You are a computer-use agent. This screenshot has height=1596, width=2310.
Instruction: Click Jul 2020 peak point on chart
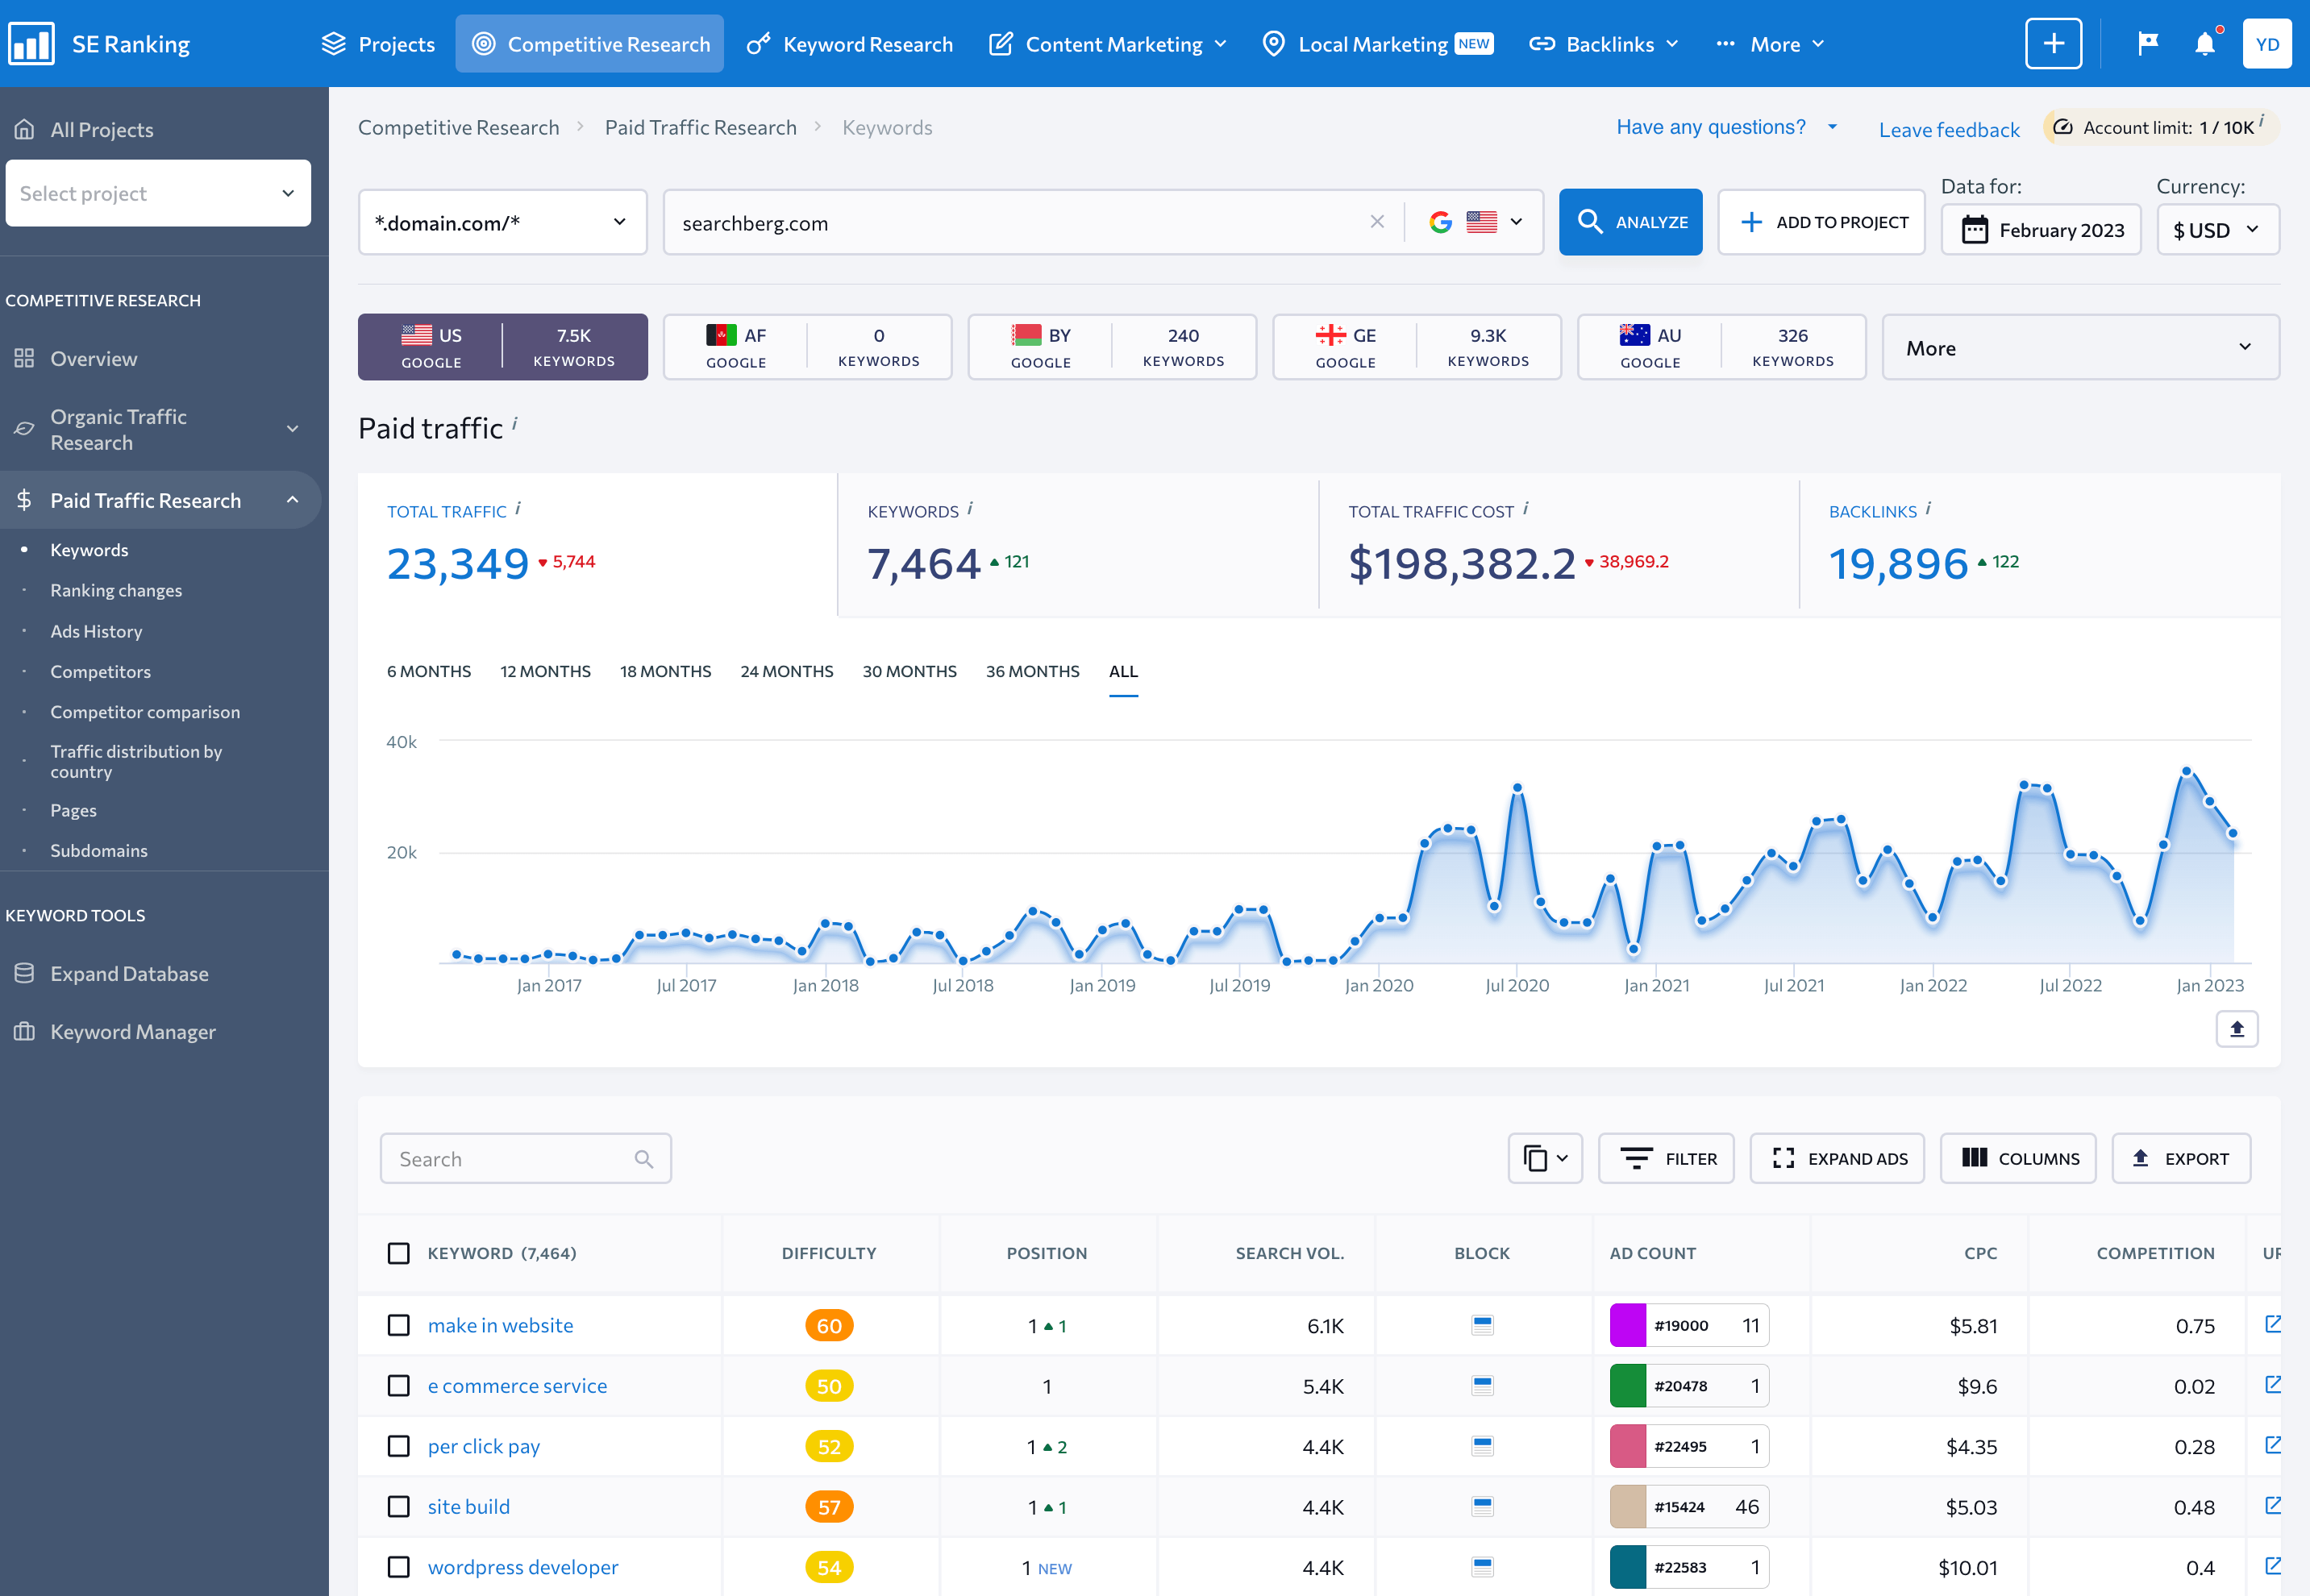(1517, 788)
